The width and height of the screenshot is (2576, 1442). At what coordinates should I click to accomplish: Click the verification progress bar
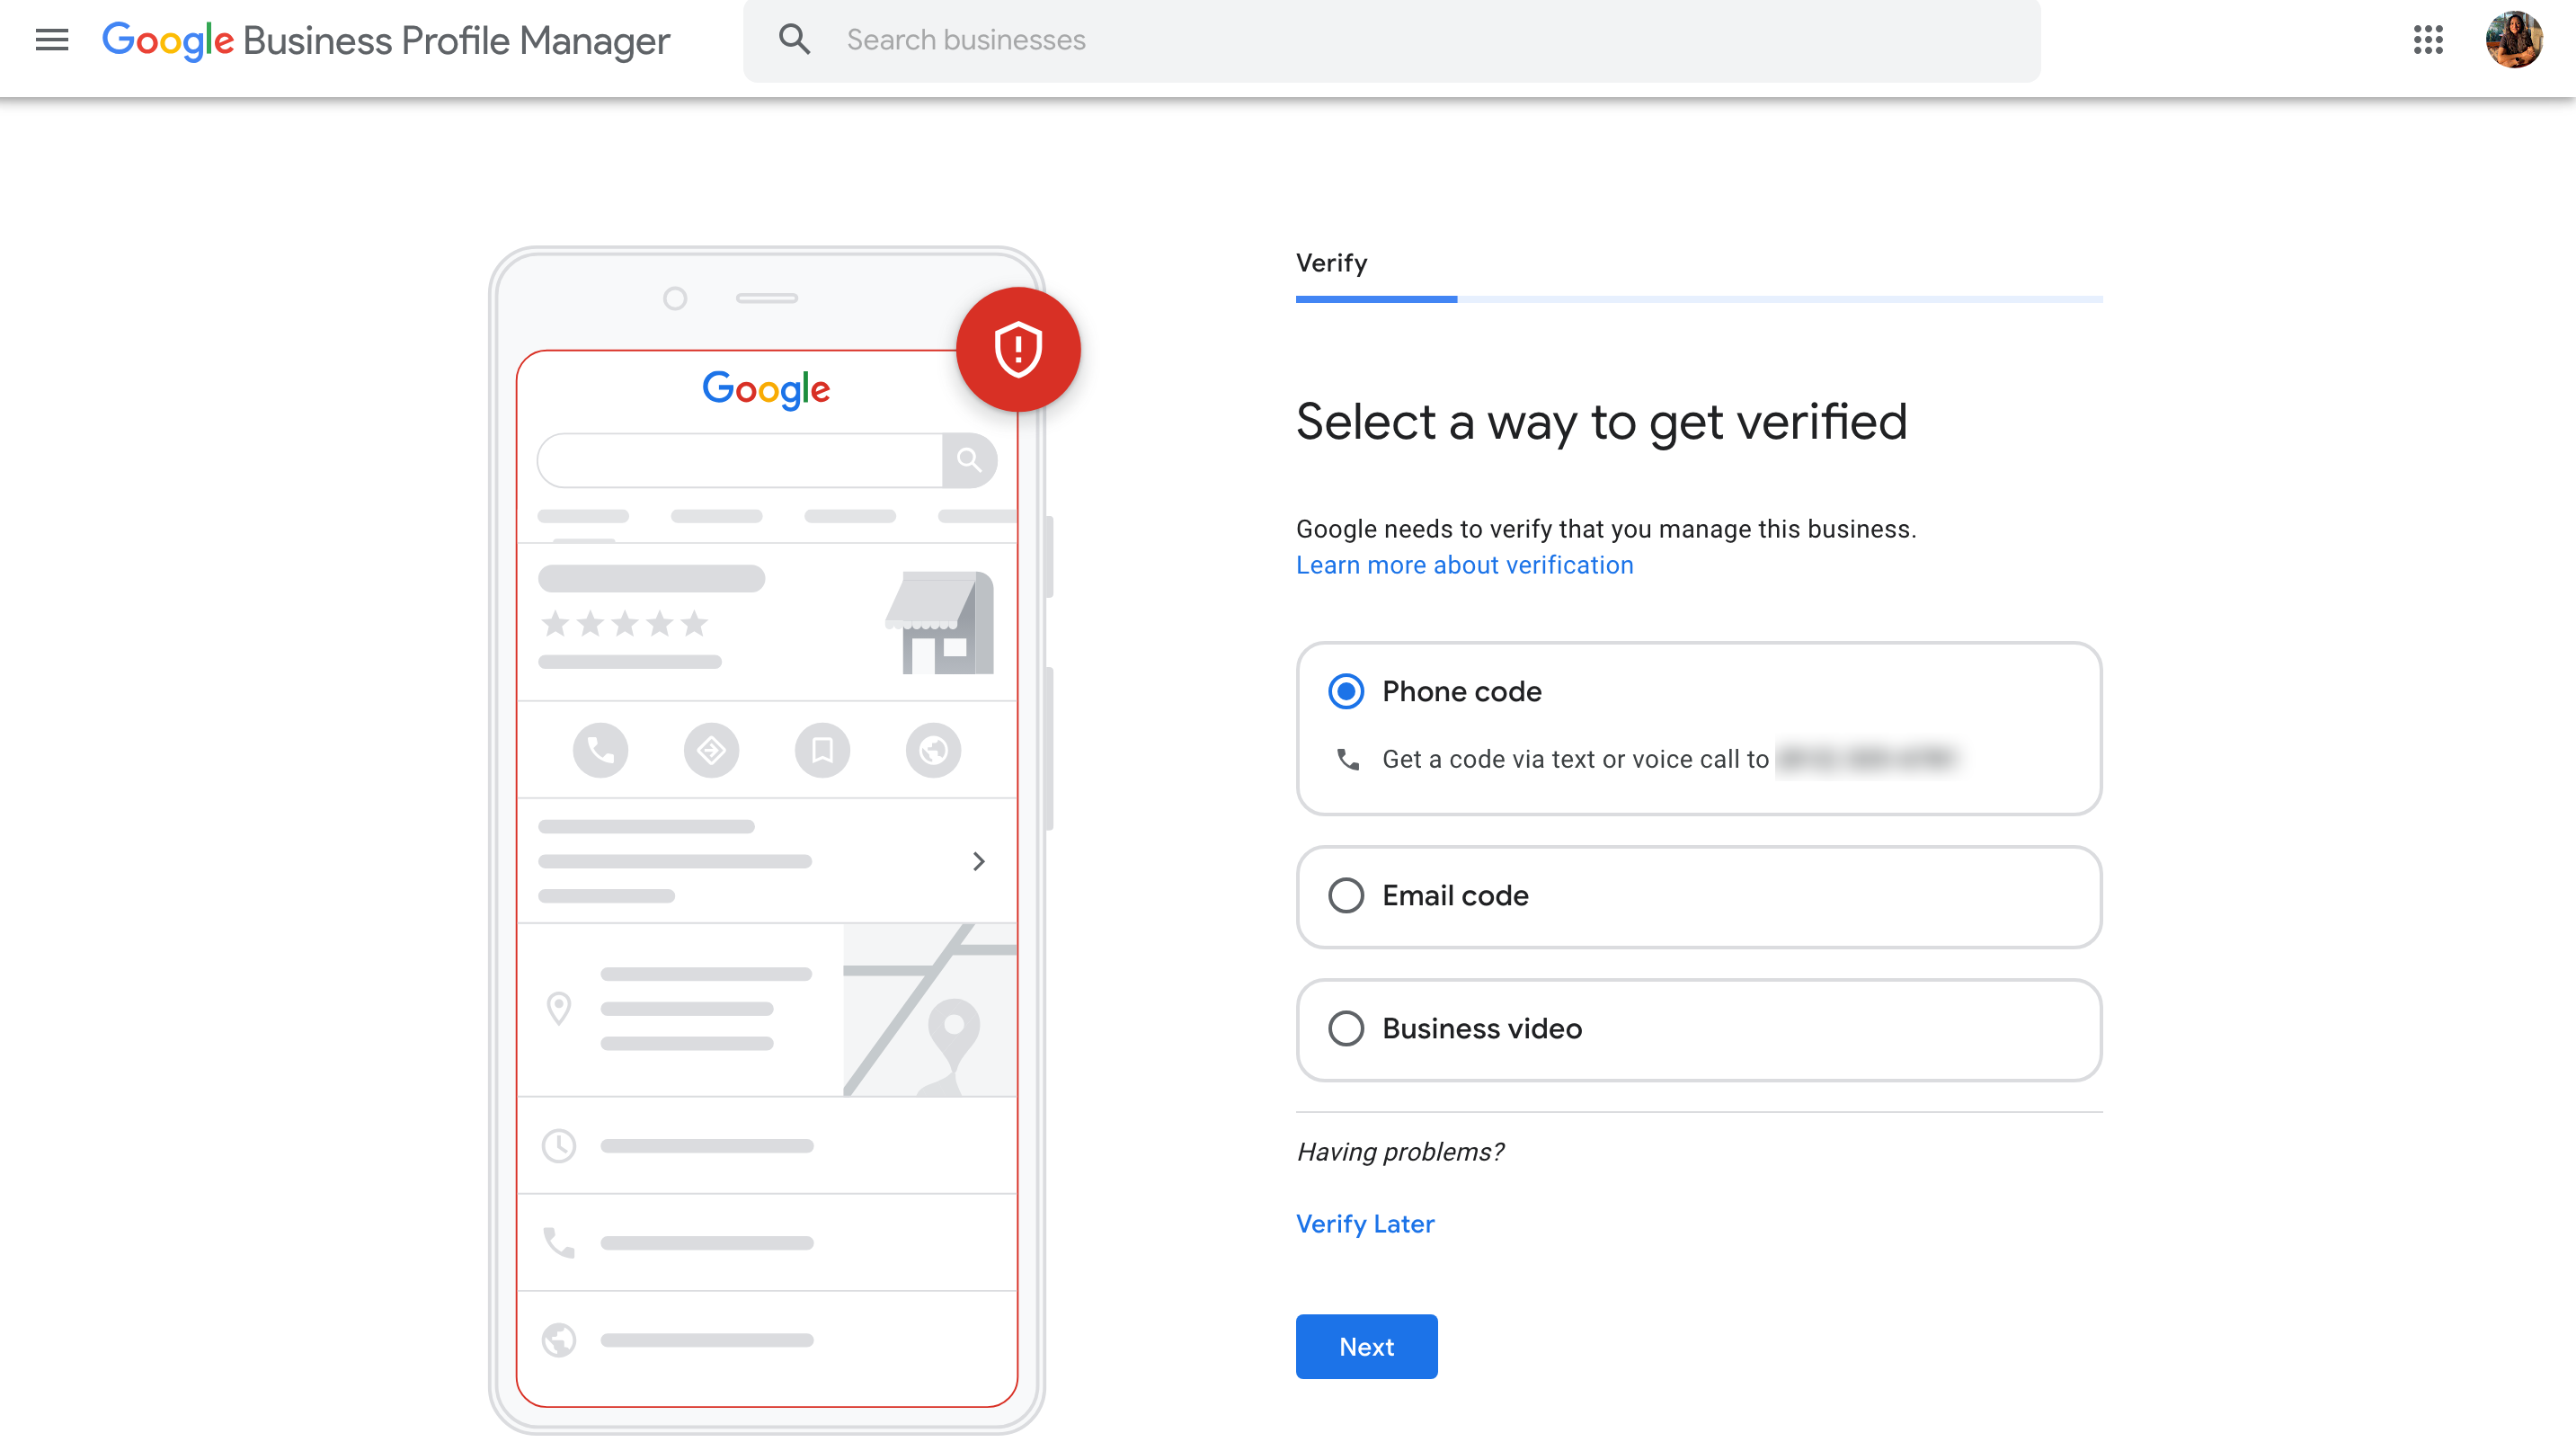pyautogui.click(x=1699, y=299)
